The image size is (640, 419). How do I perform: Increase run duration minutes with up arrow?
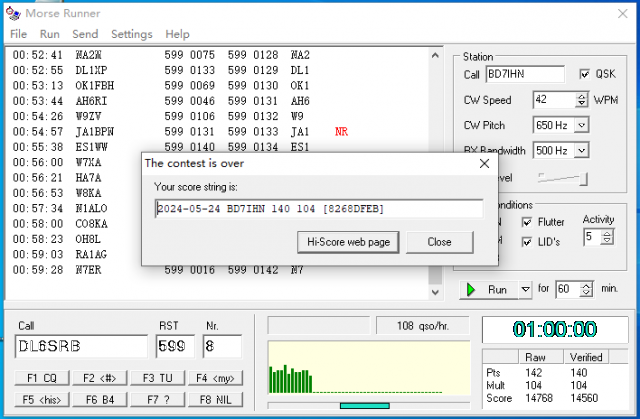point(586,286)
